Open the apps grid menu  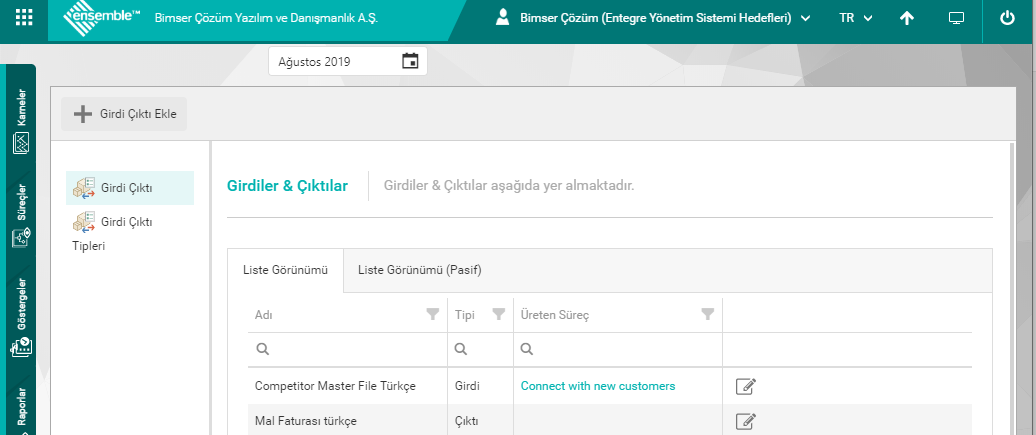click(x=24, y=18)
